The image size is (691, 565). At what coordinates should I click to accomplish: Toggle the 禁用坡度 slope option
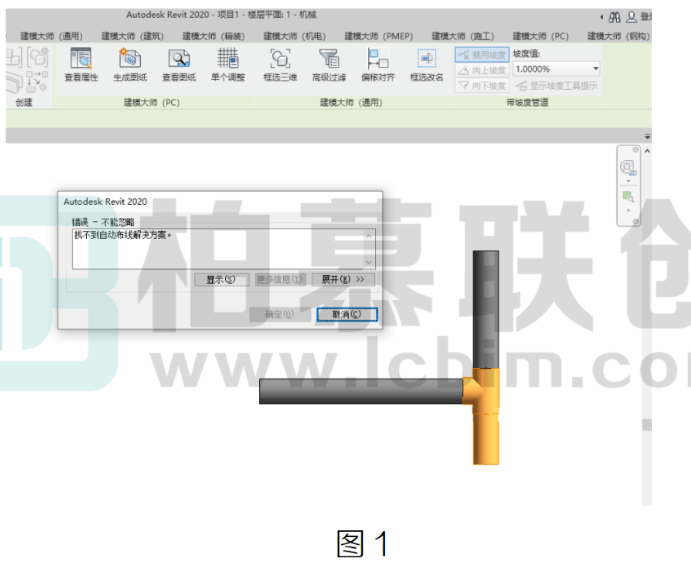click(482, 55)
